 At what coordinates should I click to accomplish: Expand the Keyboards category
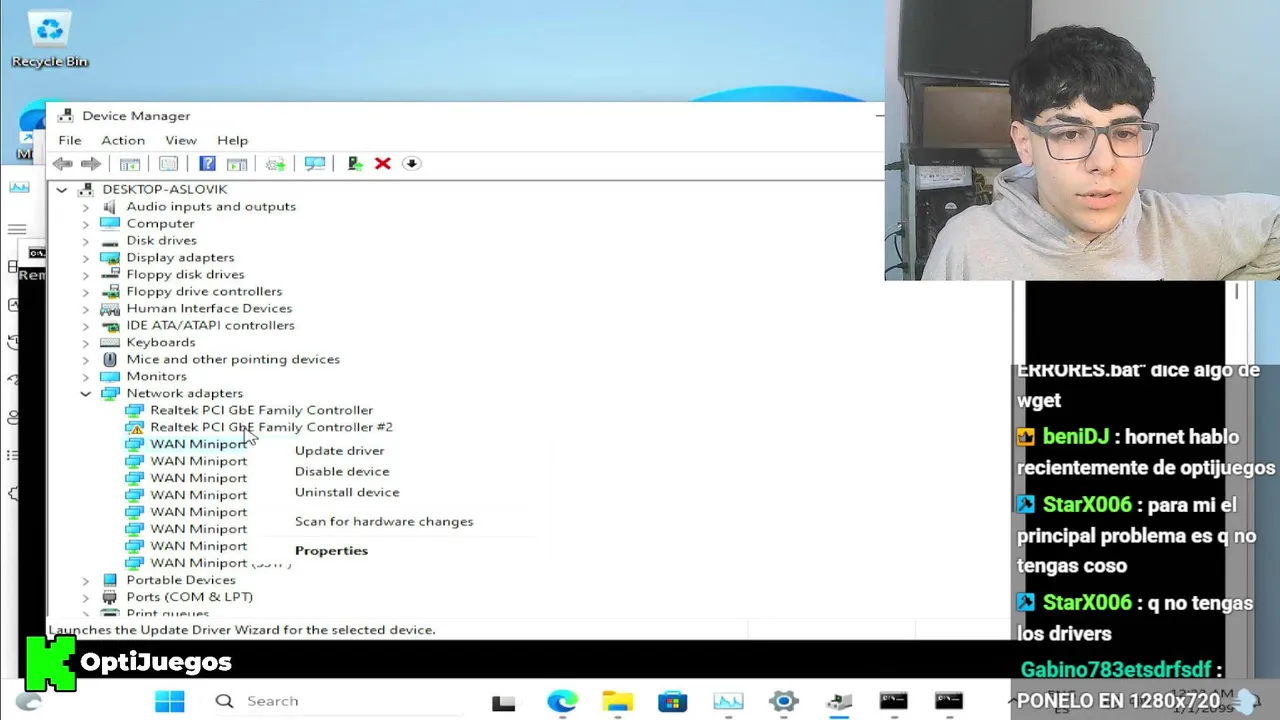point(85,343)
